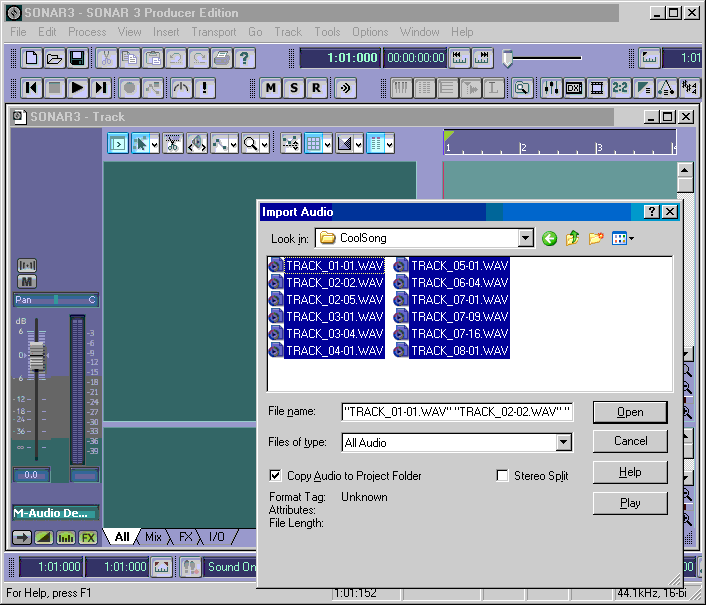Switch to the Mix tab in Track view
Screen dimensions: 706x605
pos(153,537)
